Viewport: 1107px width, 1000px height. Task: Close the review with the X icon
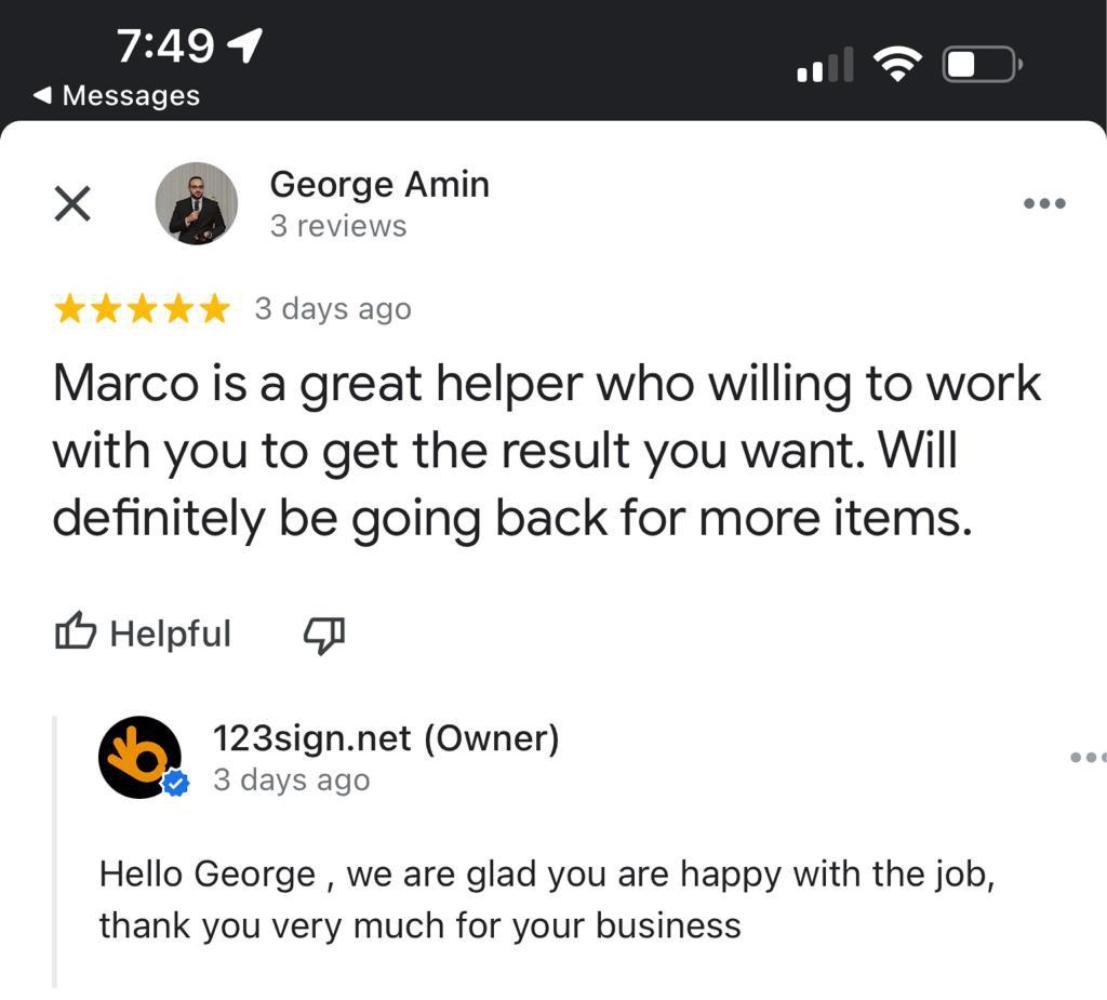click(72, 204)
